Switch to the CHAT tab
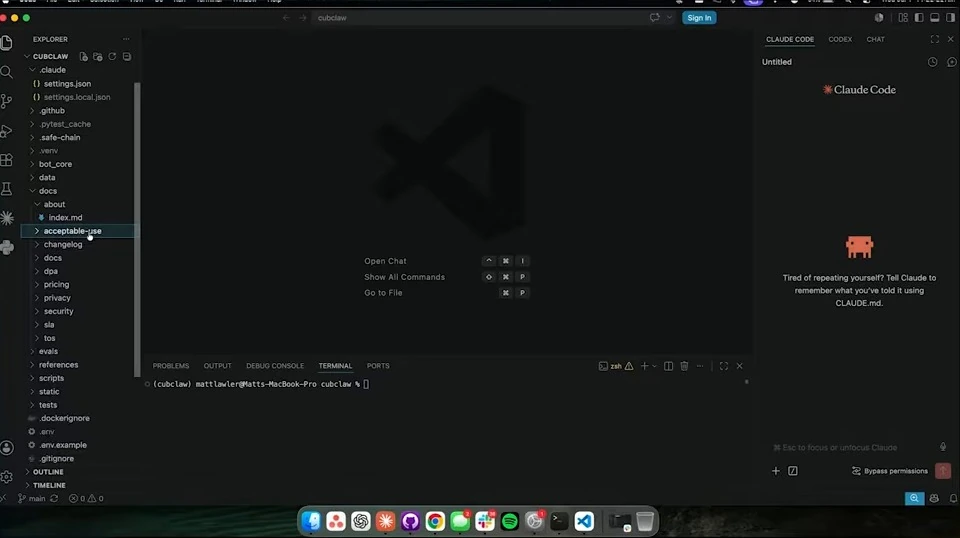Viewport: 960px width, 538px height. pos(876,39)
